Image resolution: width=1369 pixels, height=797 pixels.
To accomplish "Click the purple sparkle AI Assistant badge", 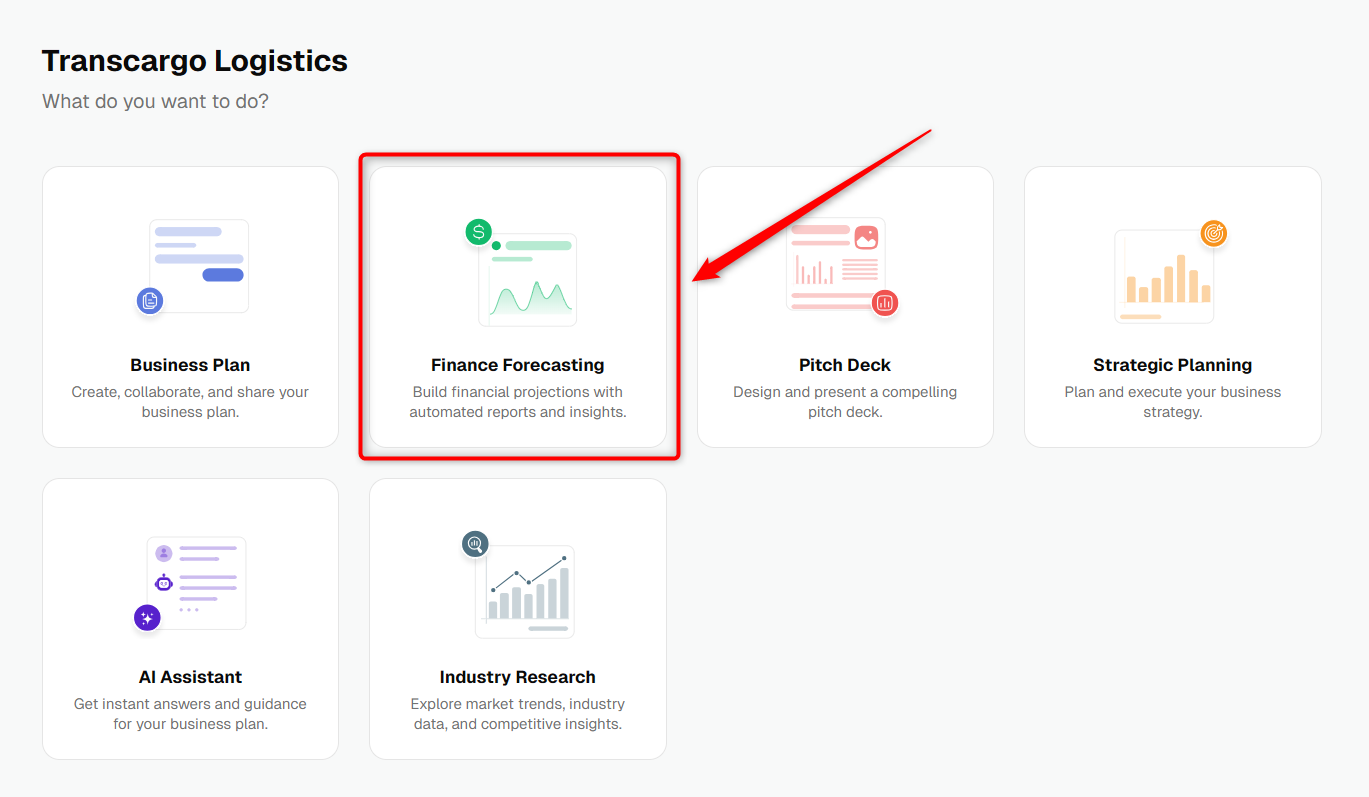I will coord(147,618).
